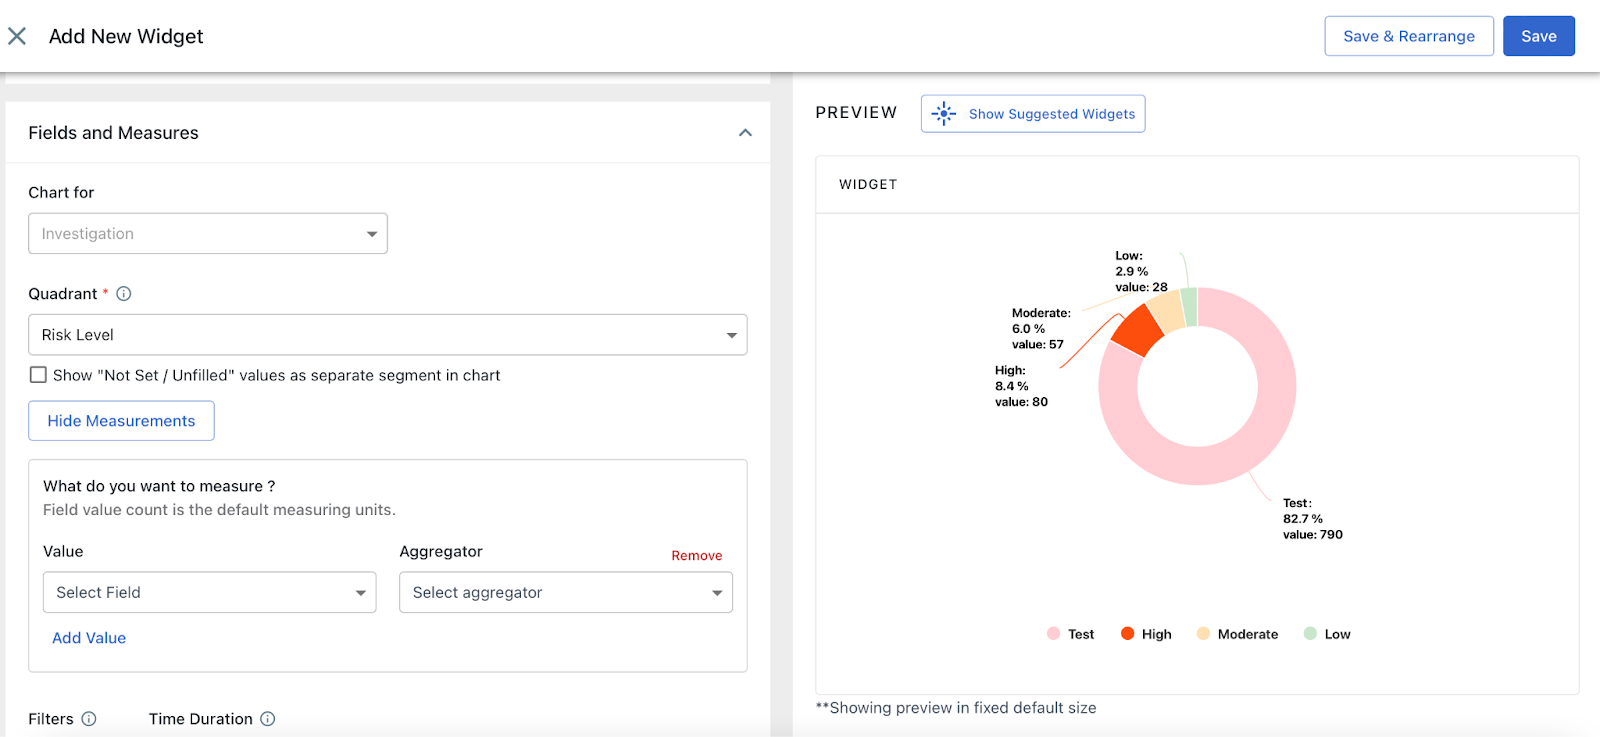Click the Filters info icon
The image size is (1600, 737).
tap(89, 719)
